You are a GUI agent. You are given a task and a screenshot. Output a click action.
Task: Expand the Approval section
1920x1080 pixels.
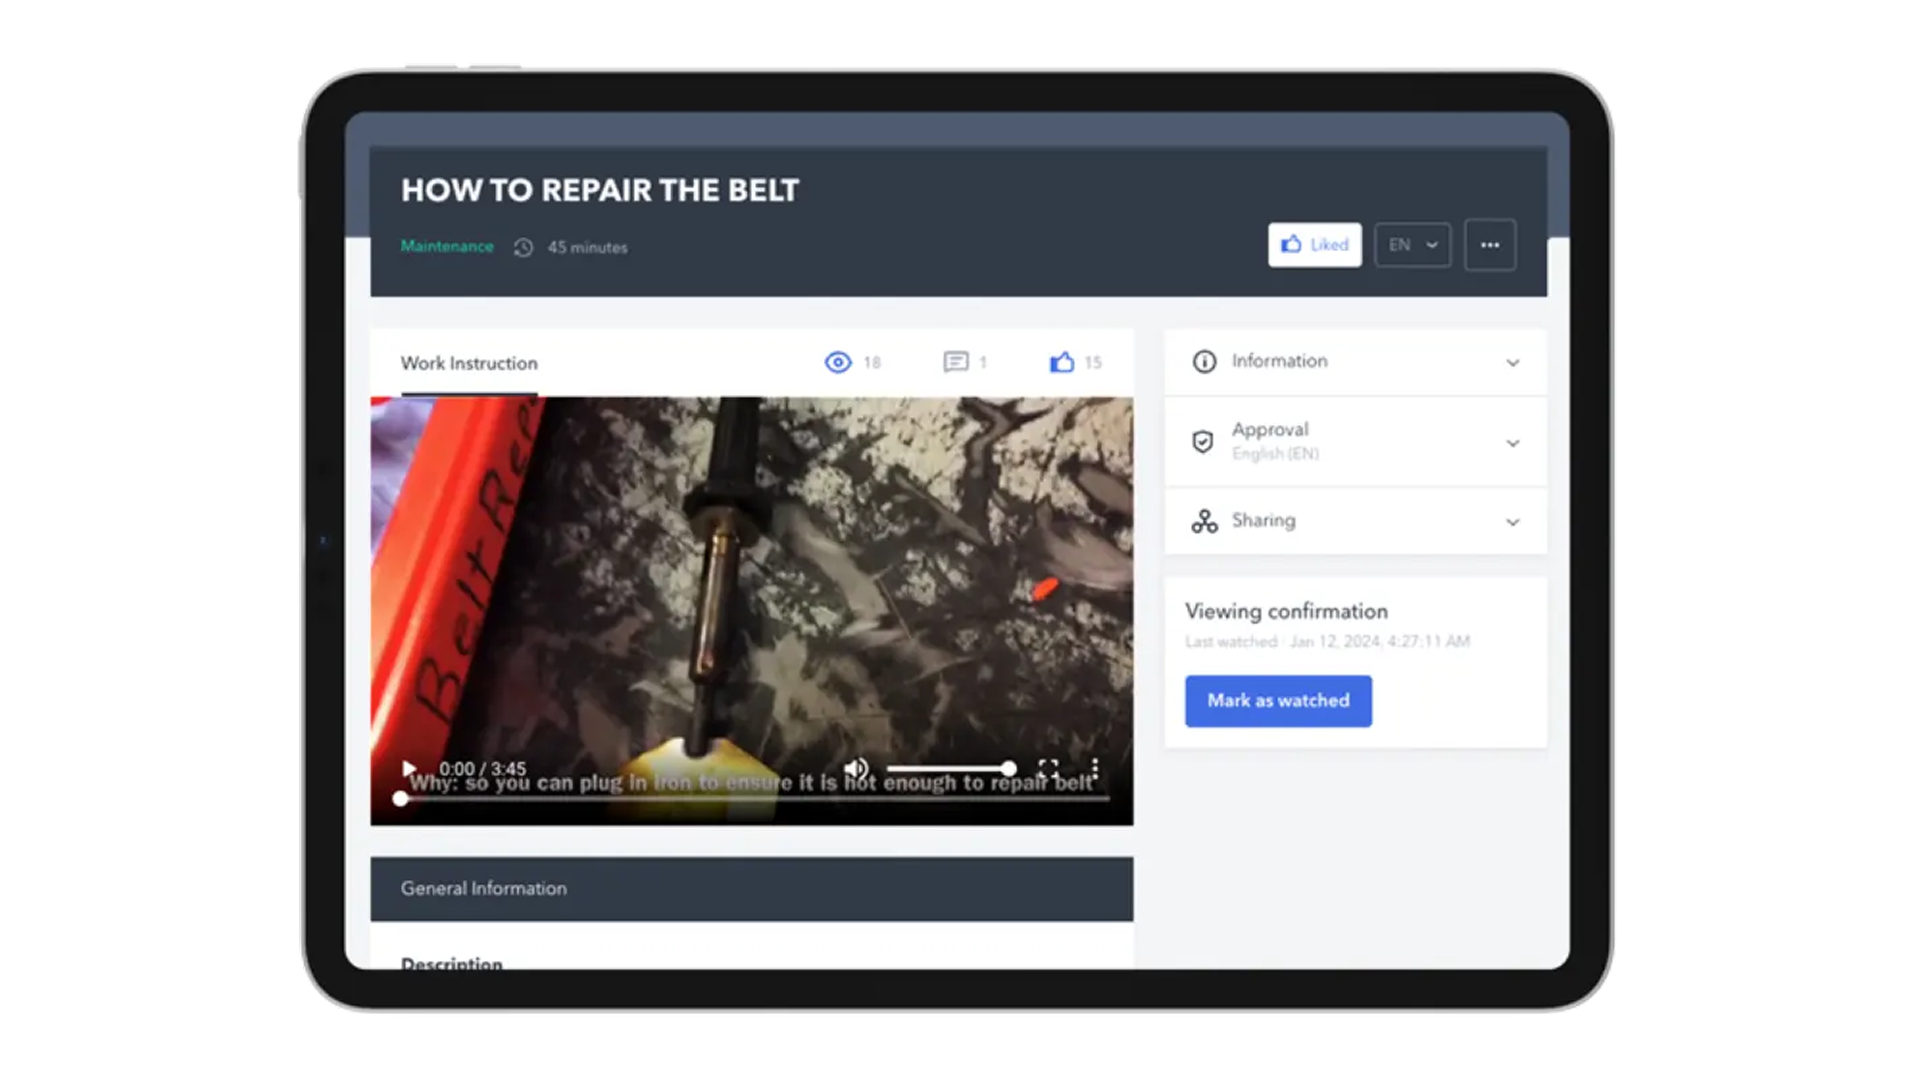[1355, 441]
